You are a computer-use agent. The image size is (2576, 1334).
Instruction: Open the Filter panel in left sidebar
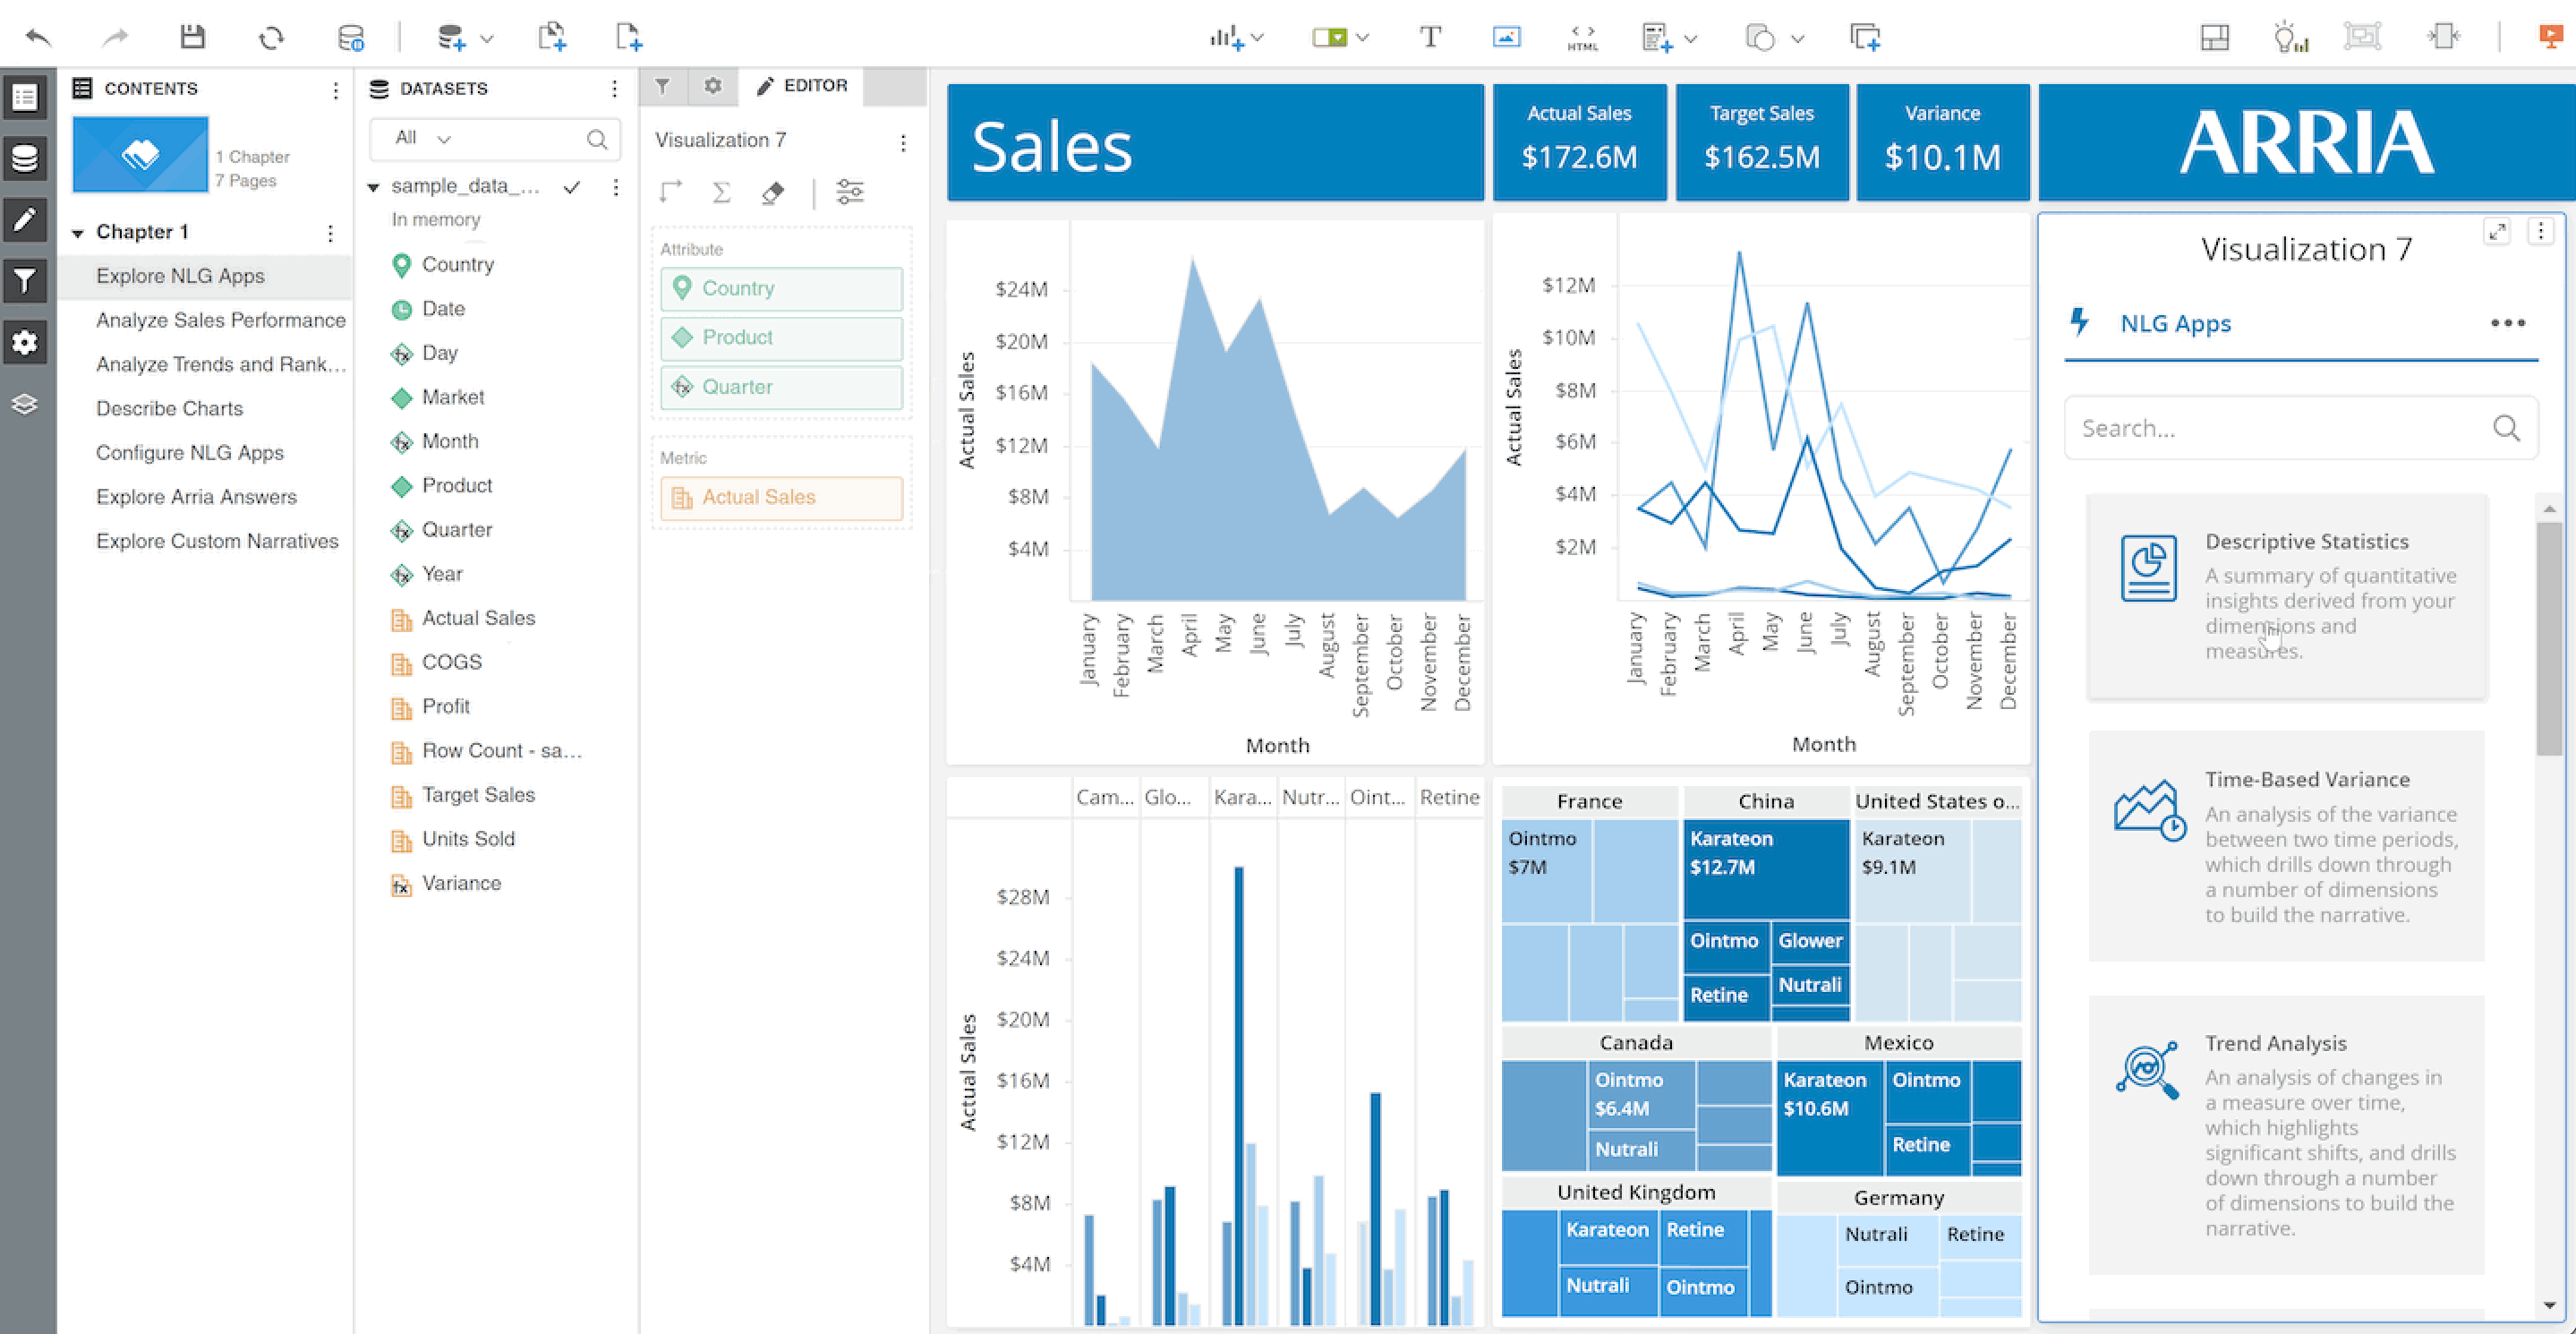25,281
